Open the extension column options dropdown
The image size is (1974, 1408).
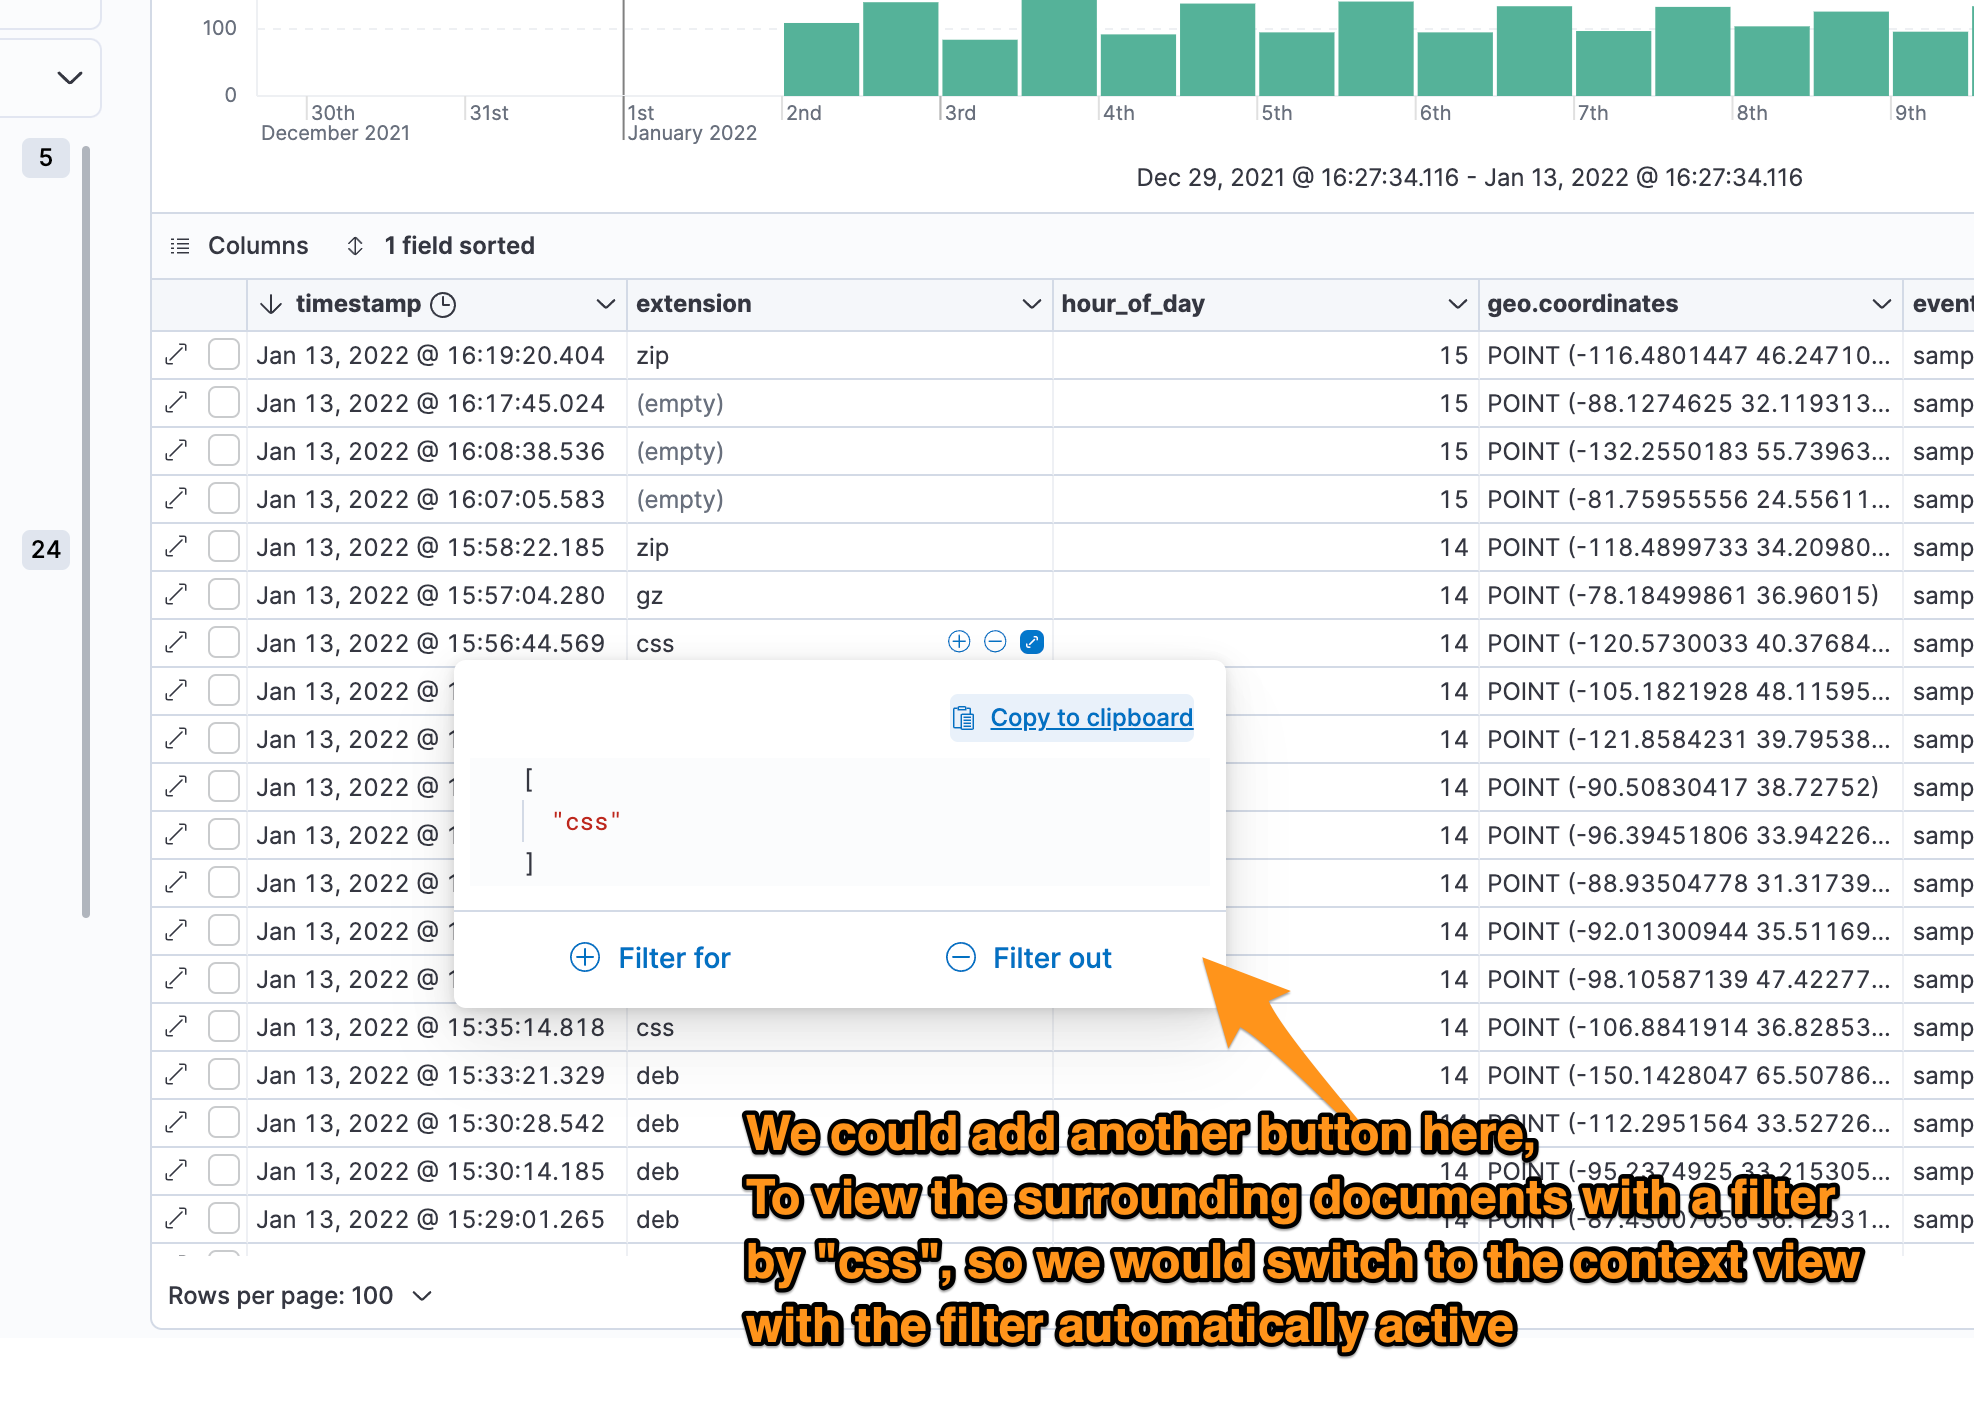point(1032,304)
